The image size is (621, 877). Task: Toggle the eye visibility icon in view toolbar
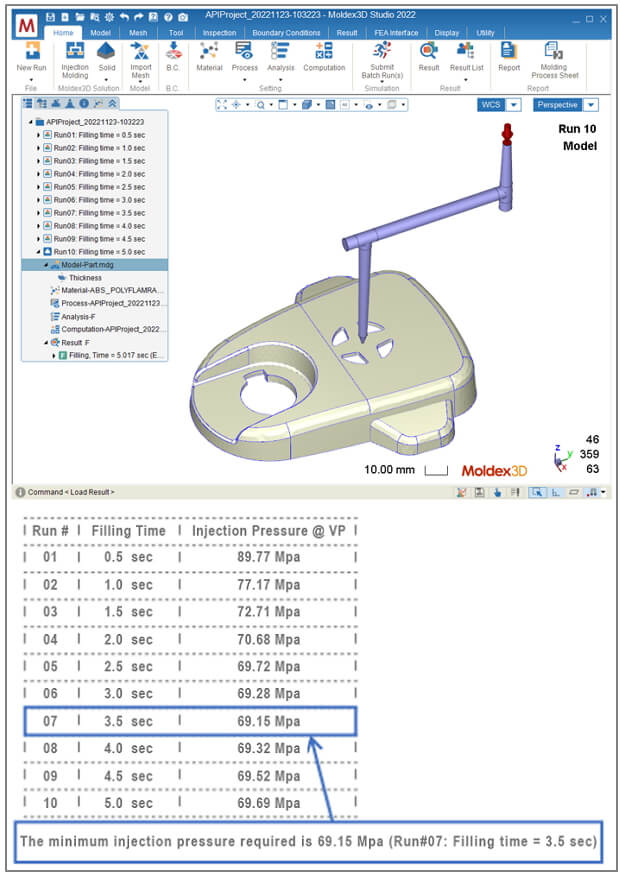(369, 105)
